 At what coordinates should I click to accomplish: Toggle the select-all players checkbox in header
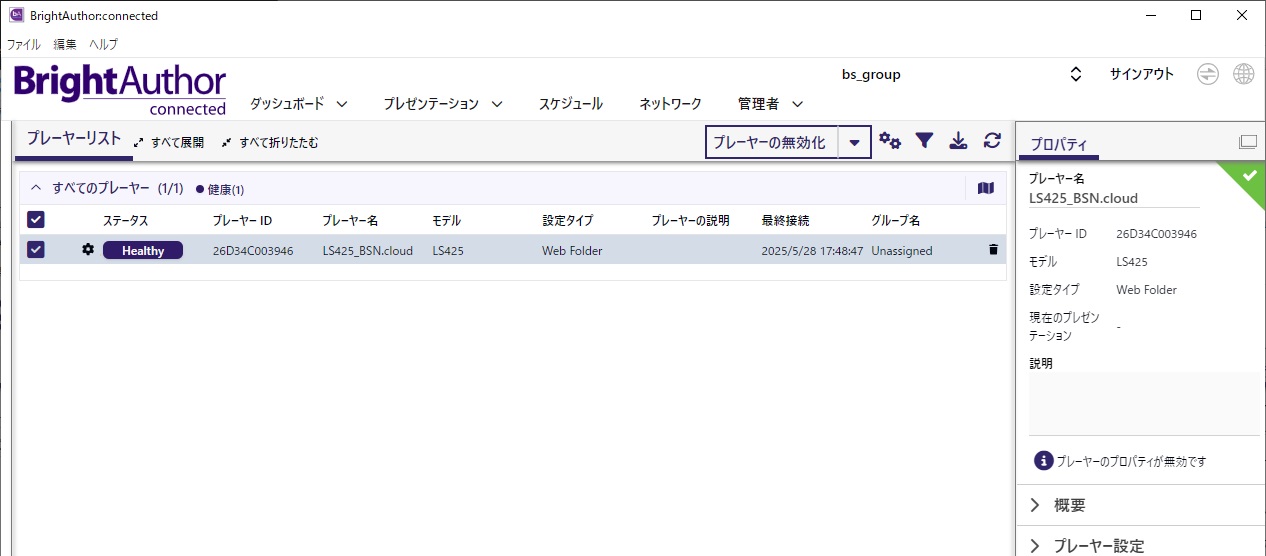pos(36,220)
